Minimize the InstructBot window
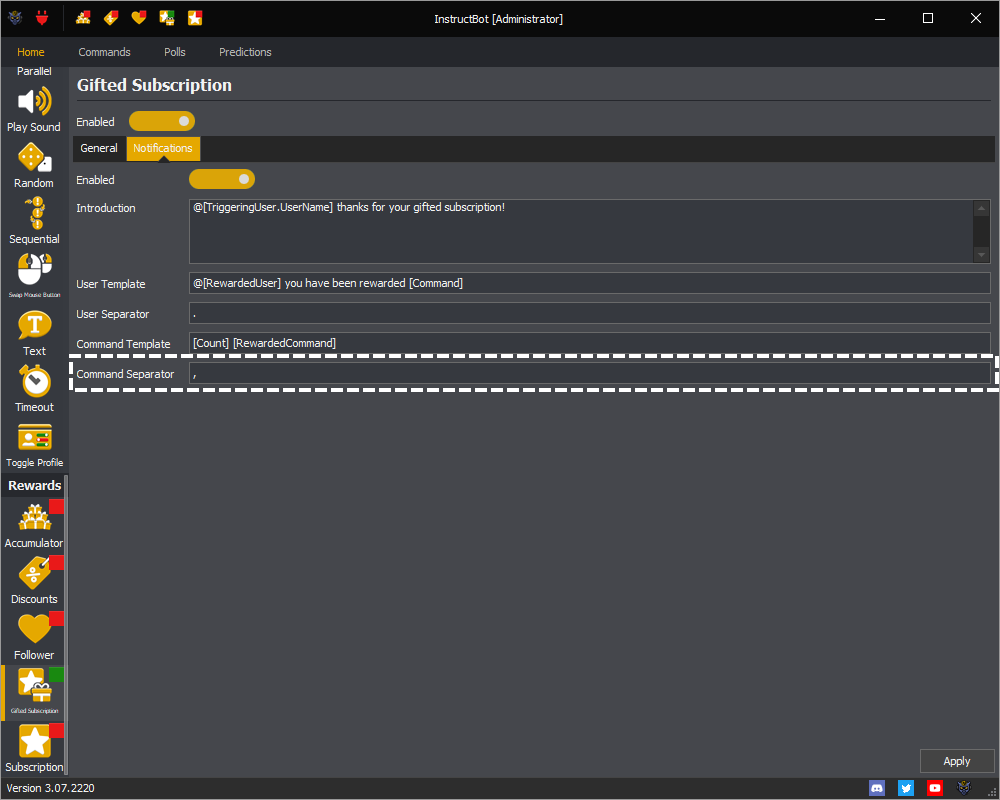This screenshot has width=1000, height=800. click(x=880, y=19)
